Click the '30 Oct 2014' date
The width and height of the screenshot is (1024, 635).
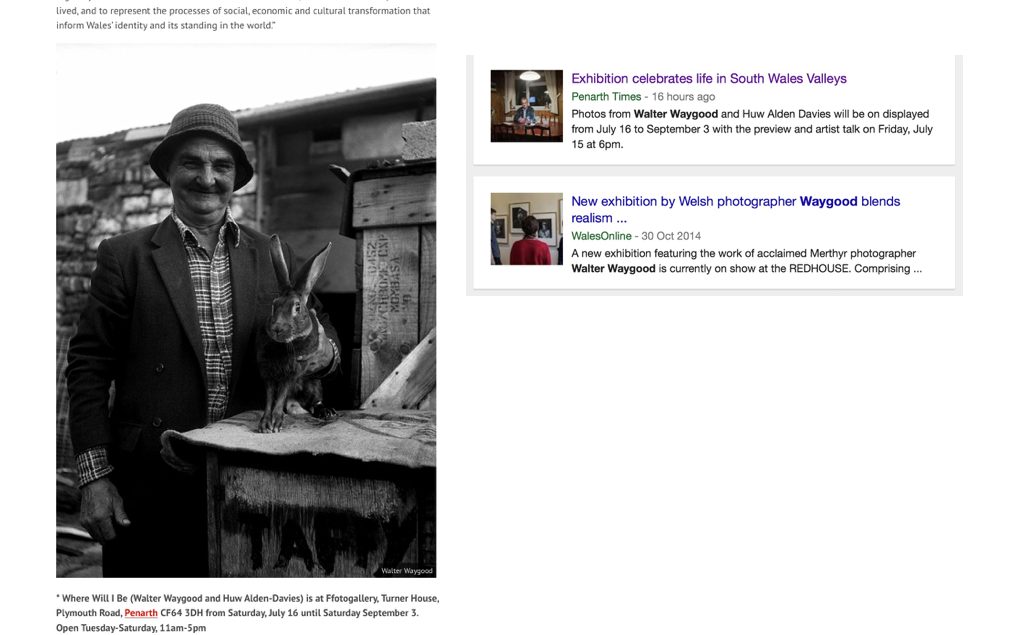(x=671, y=236)
